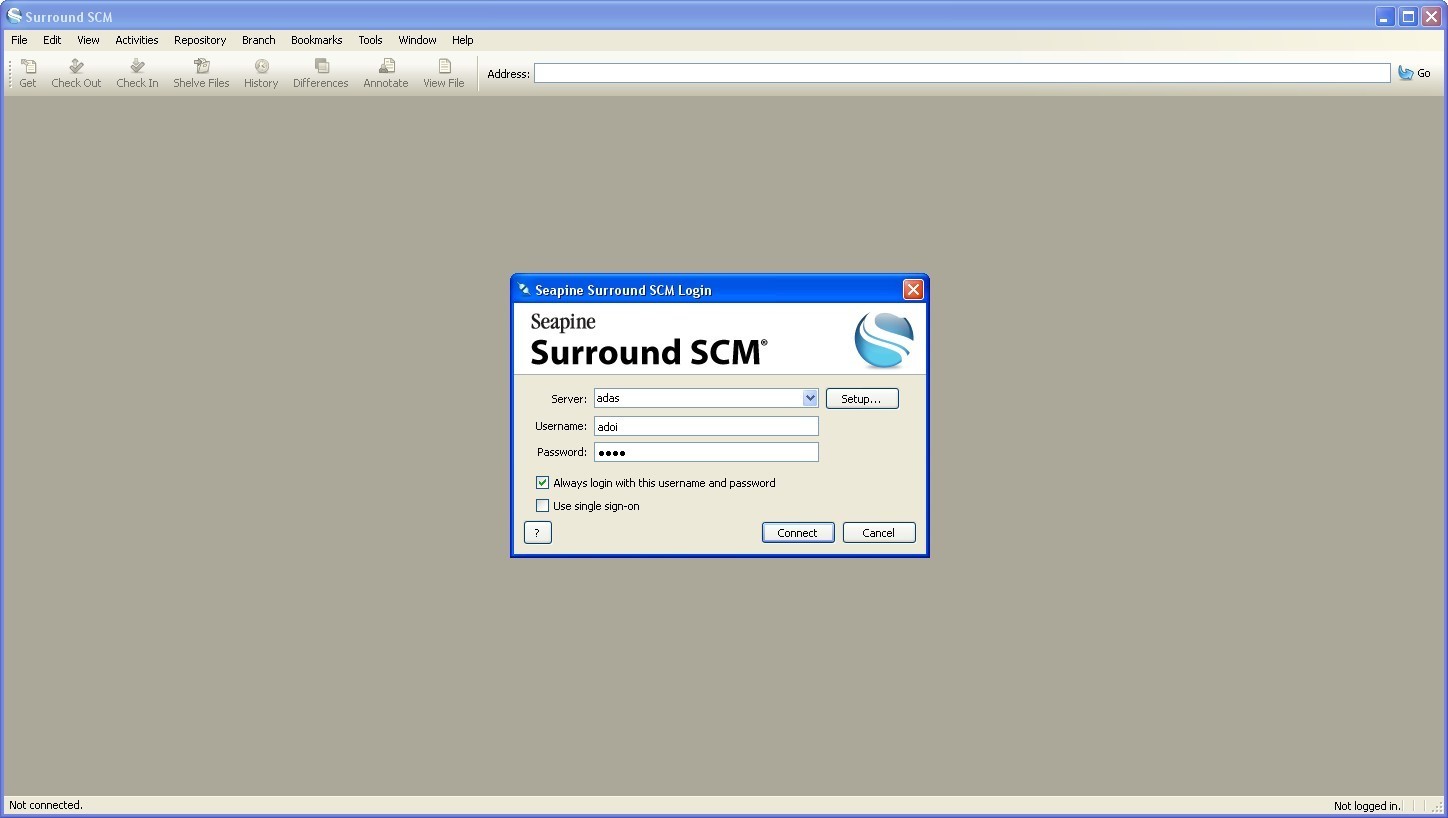
Task: Click the Setup... button
Action: click(x=862, y=398)
